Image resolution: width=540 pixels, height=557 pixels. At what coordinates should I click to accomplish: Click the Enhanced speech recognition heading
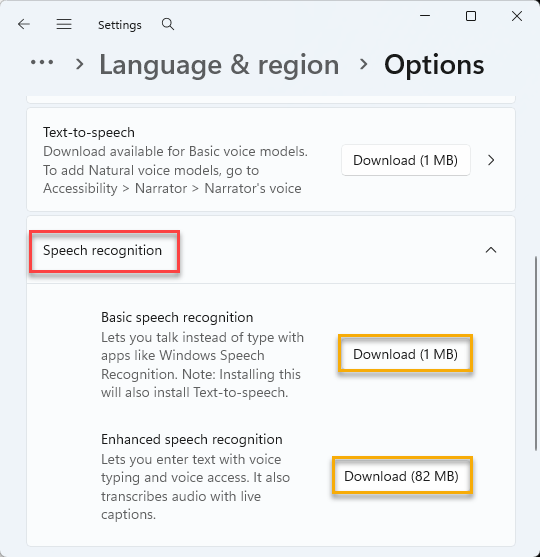coord(192,439)
